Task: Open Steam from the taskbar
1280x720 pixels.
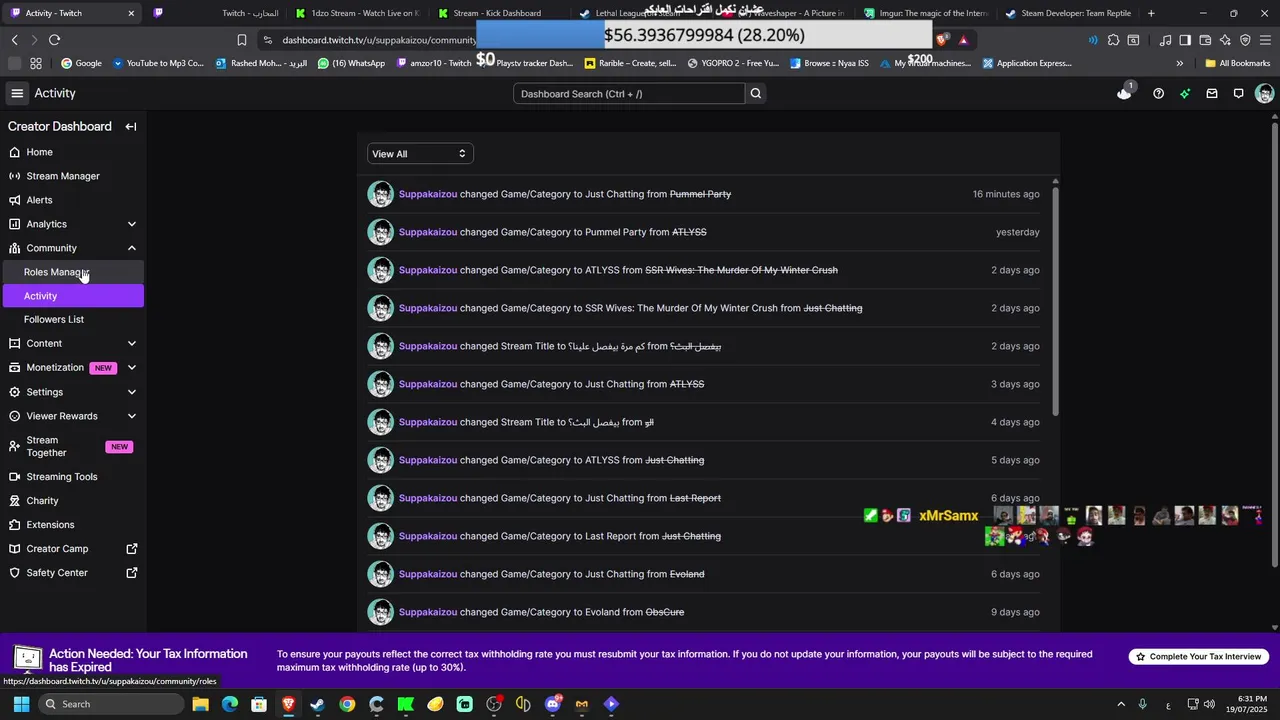Action: coord(317,704)
